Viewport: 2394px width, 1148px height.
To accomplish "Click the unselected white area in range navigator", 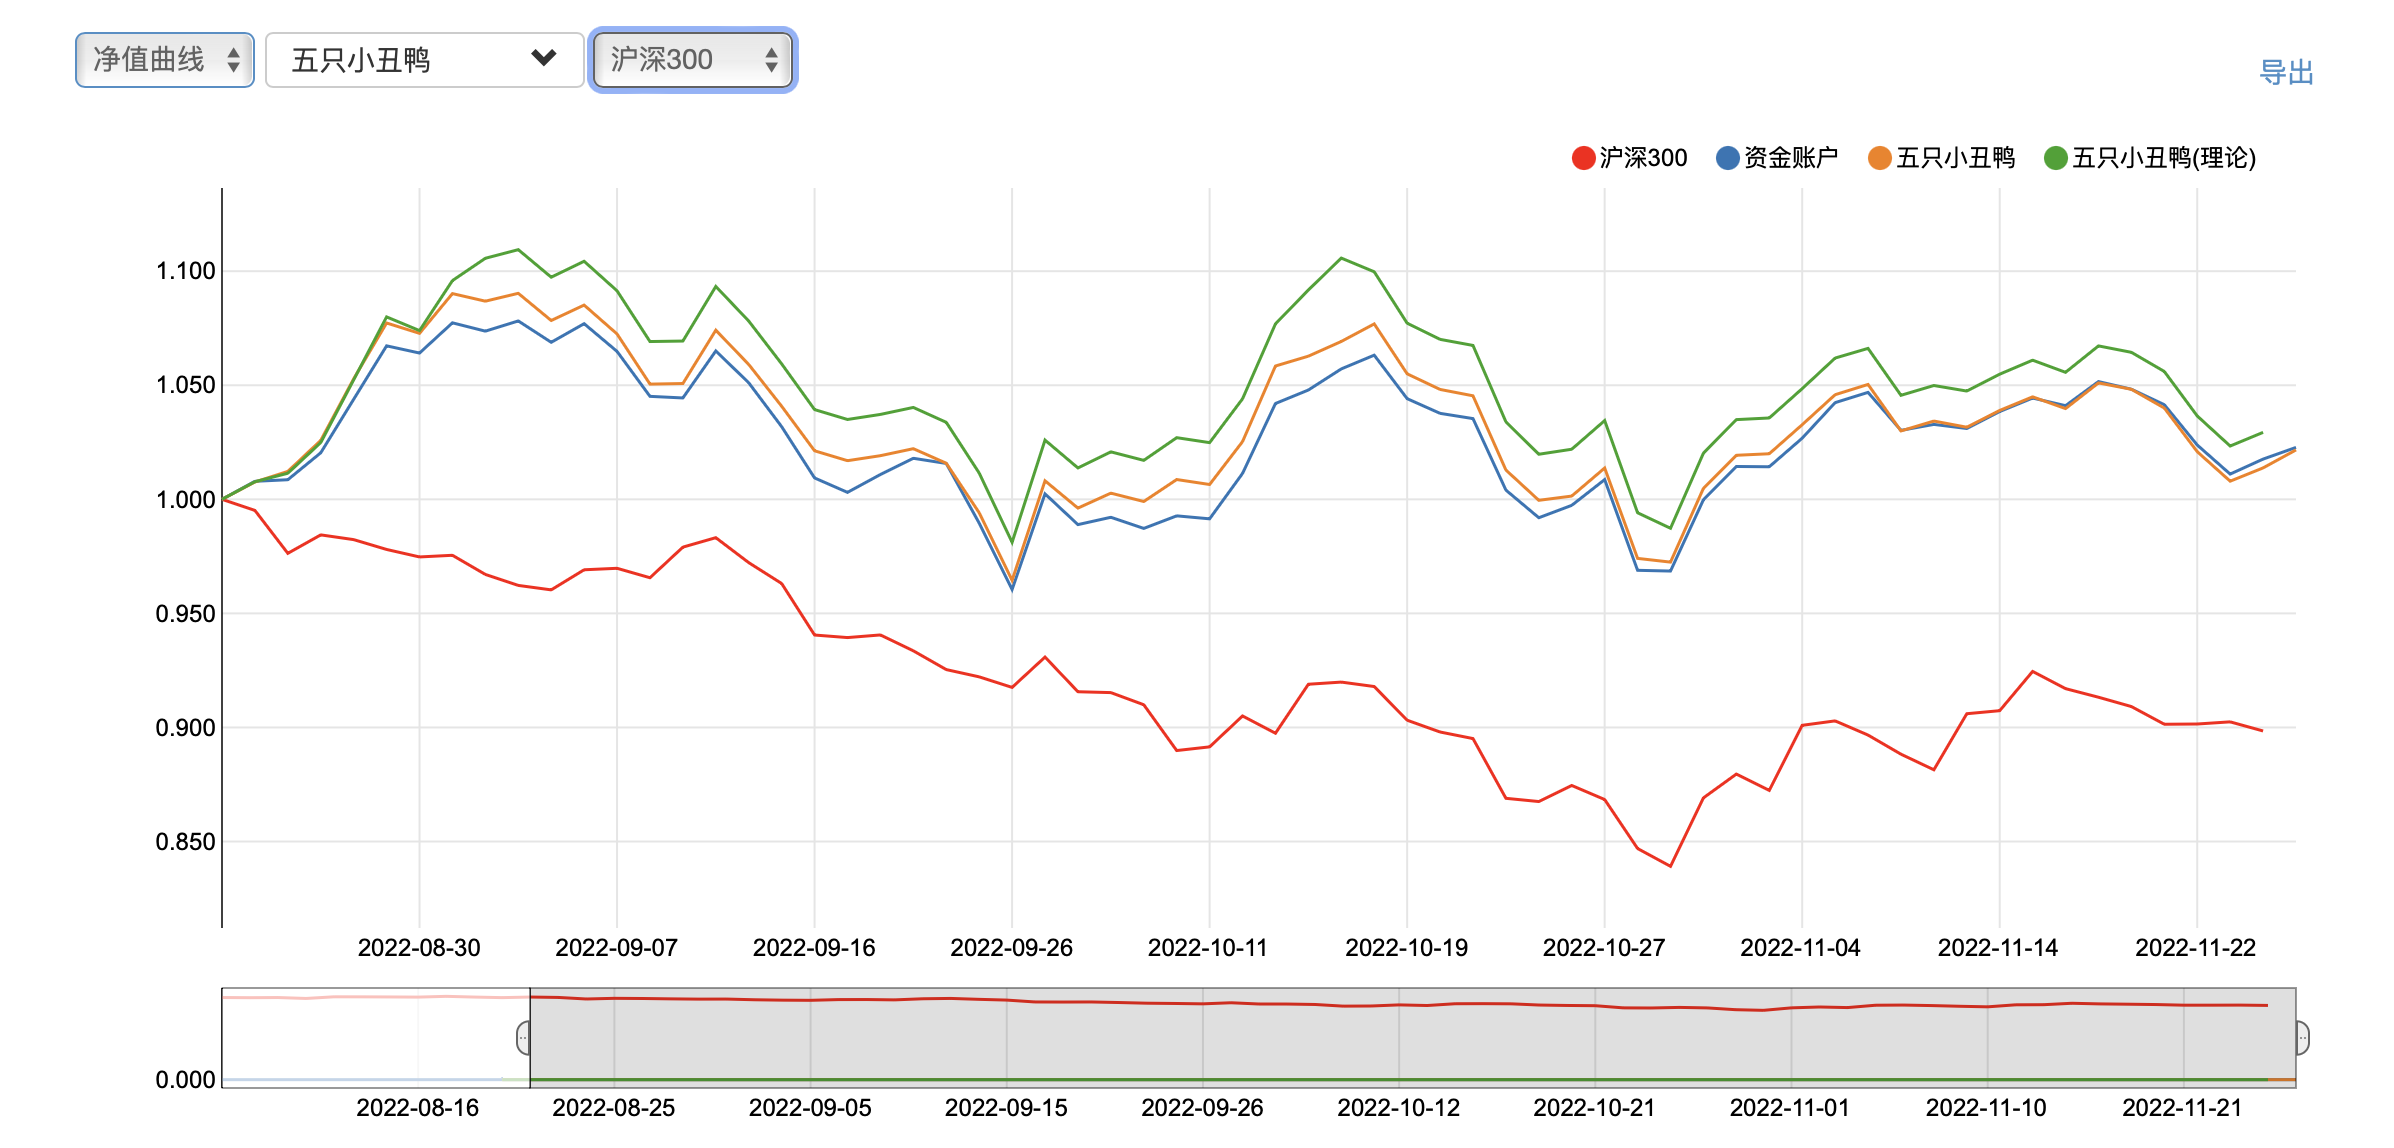I will (370, 1040).
